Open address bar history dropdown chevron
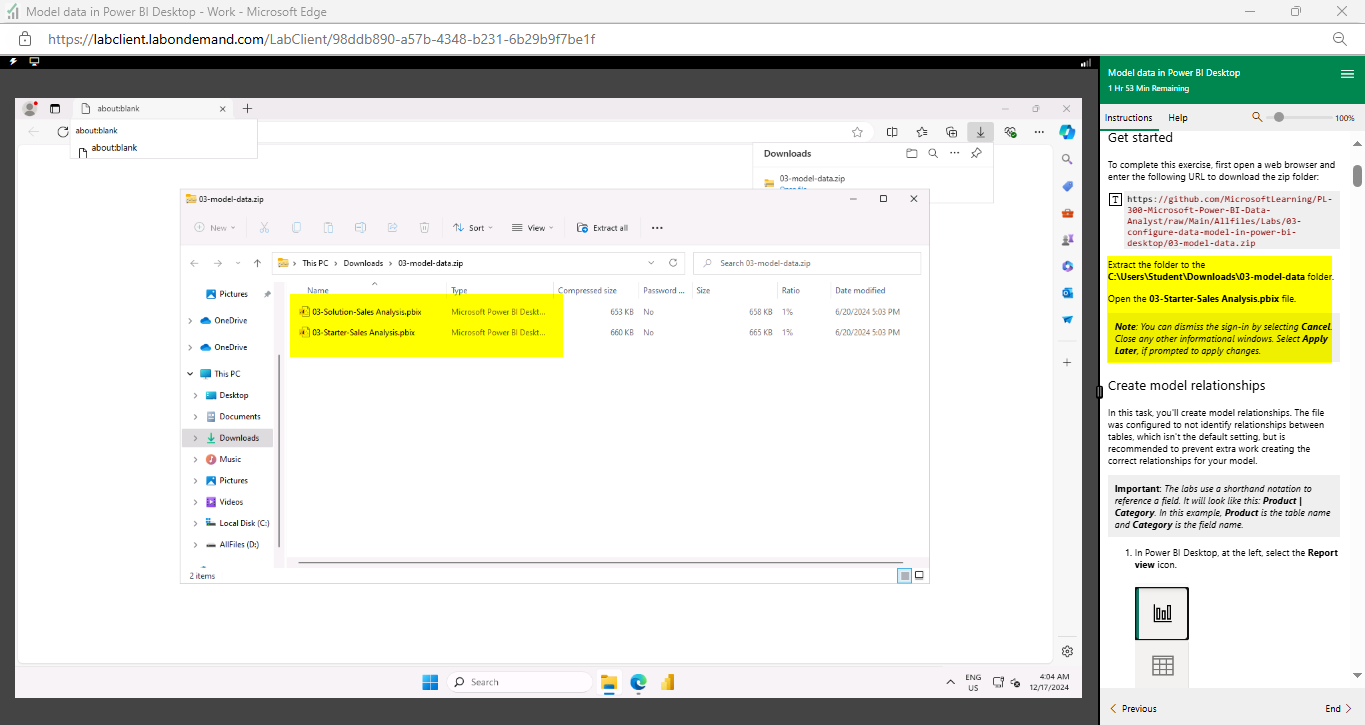The height and width of the screenshot is (725, 1365). [651, 263]
